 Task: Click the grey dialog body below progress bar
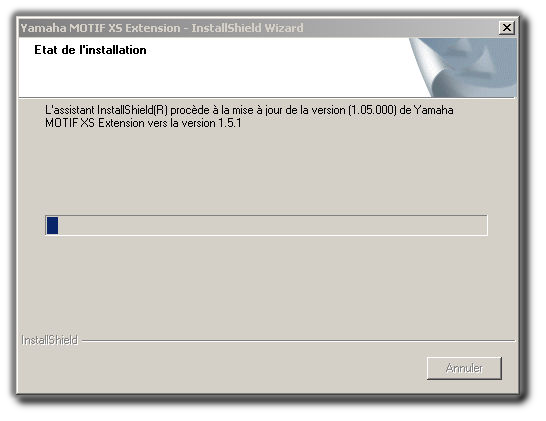266,284
